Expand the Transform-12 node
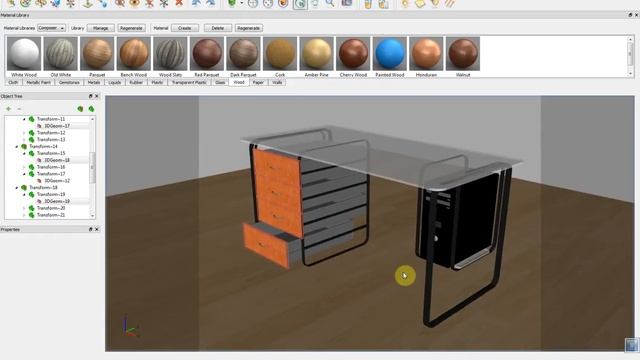Screen dimensions: 640x360 [x=24, y=133]
